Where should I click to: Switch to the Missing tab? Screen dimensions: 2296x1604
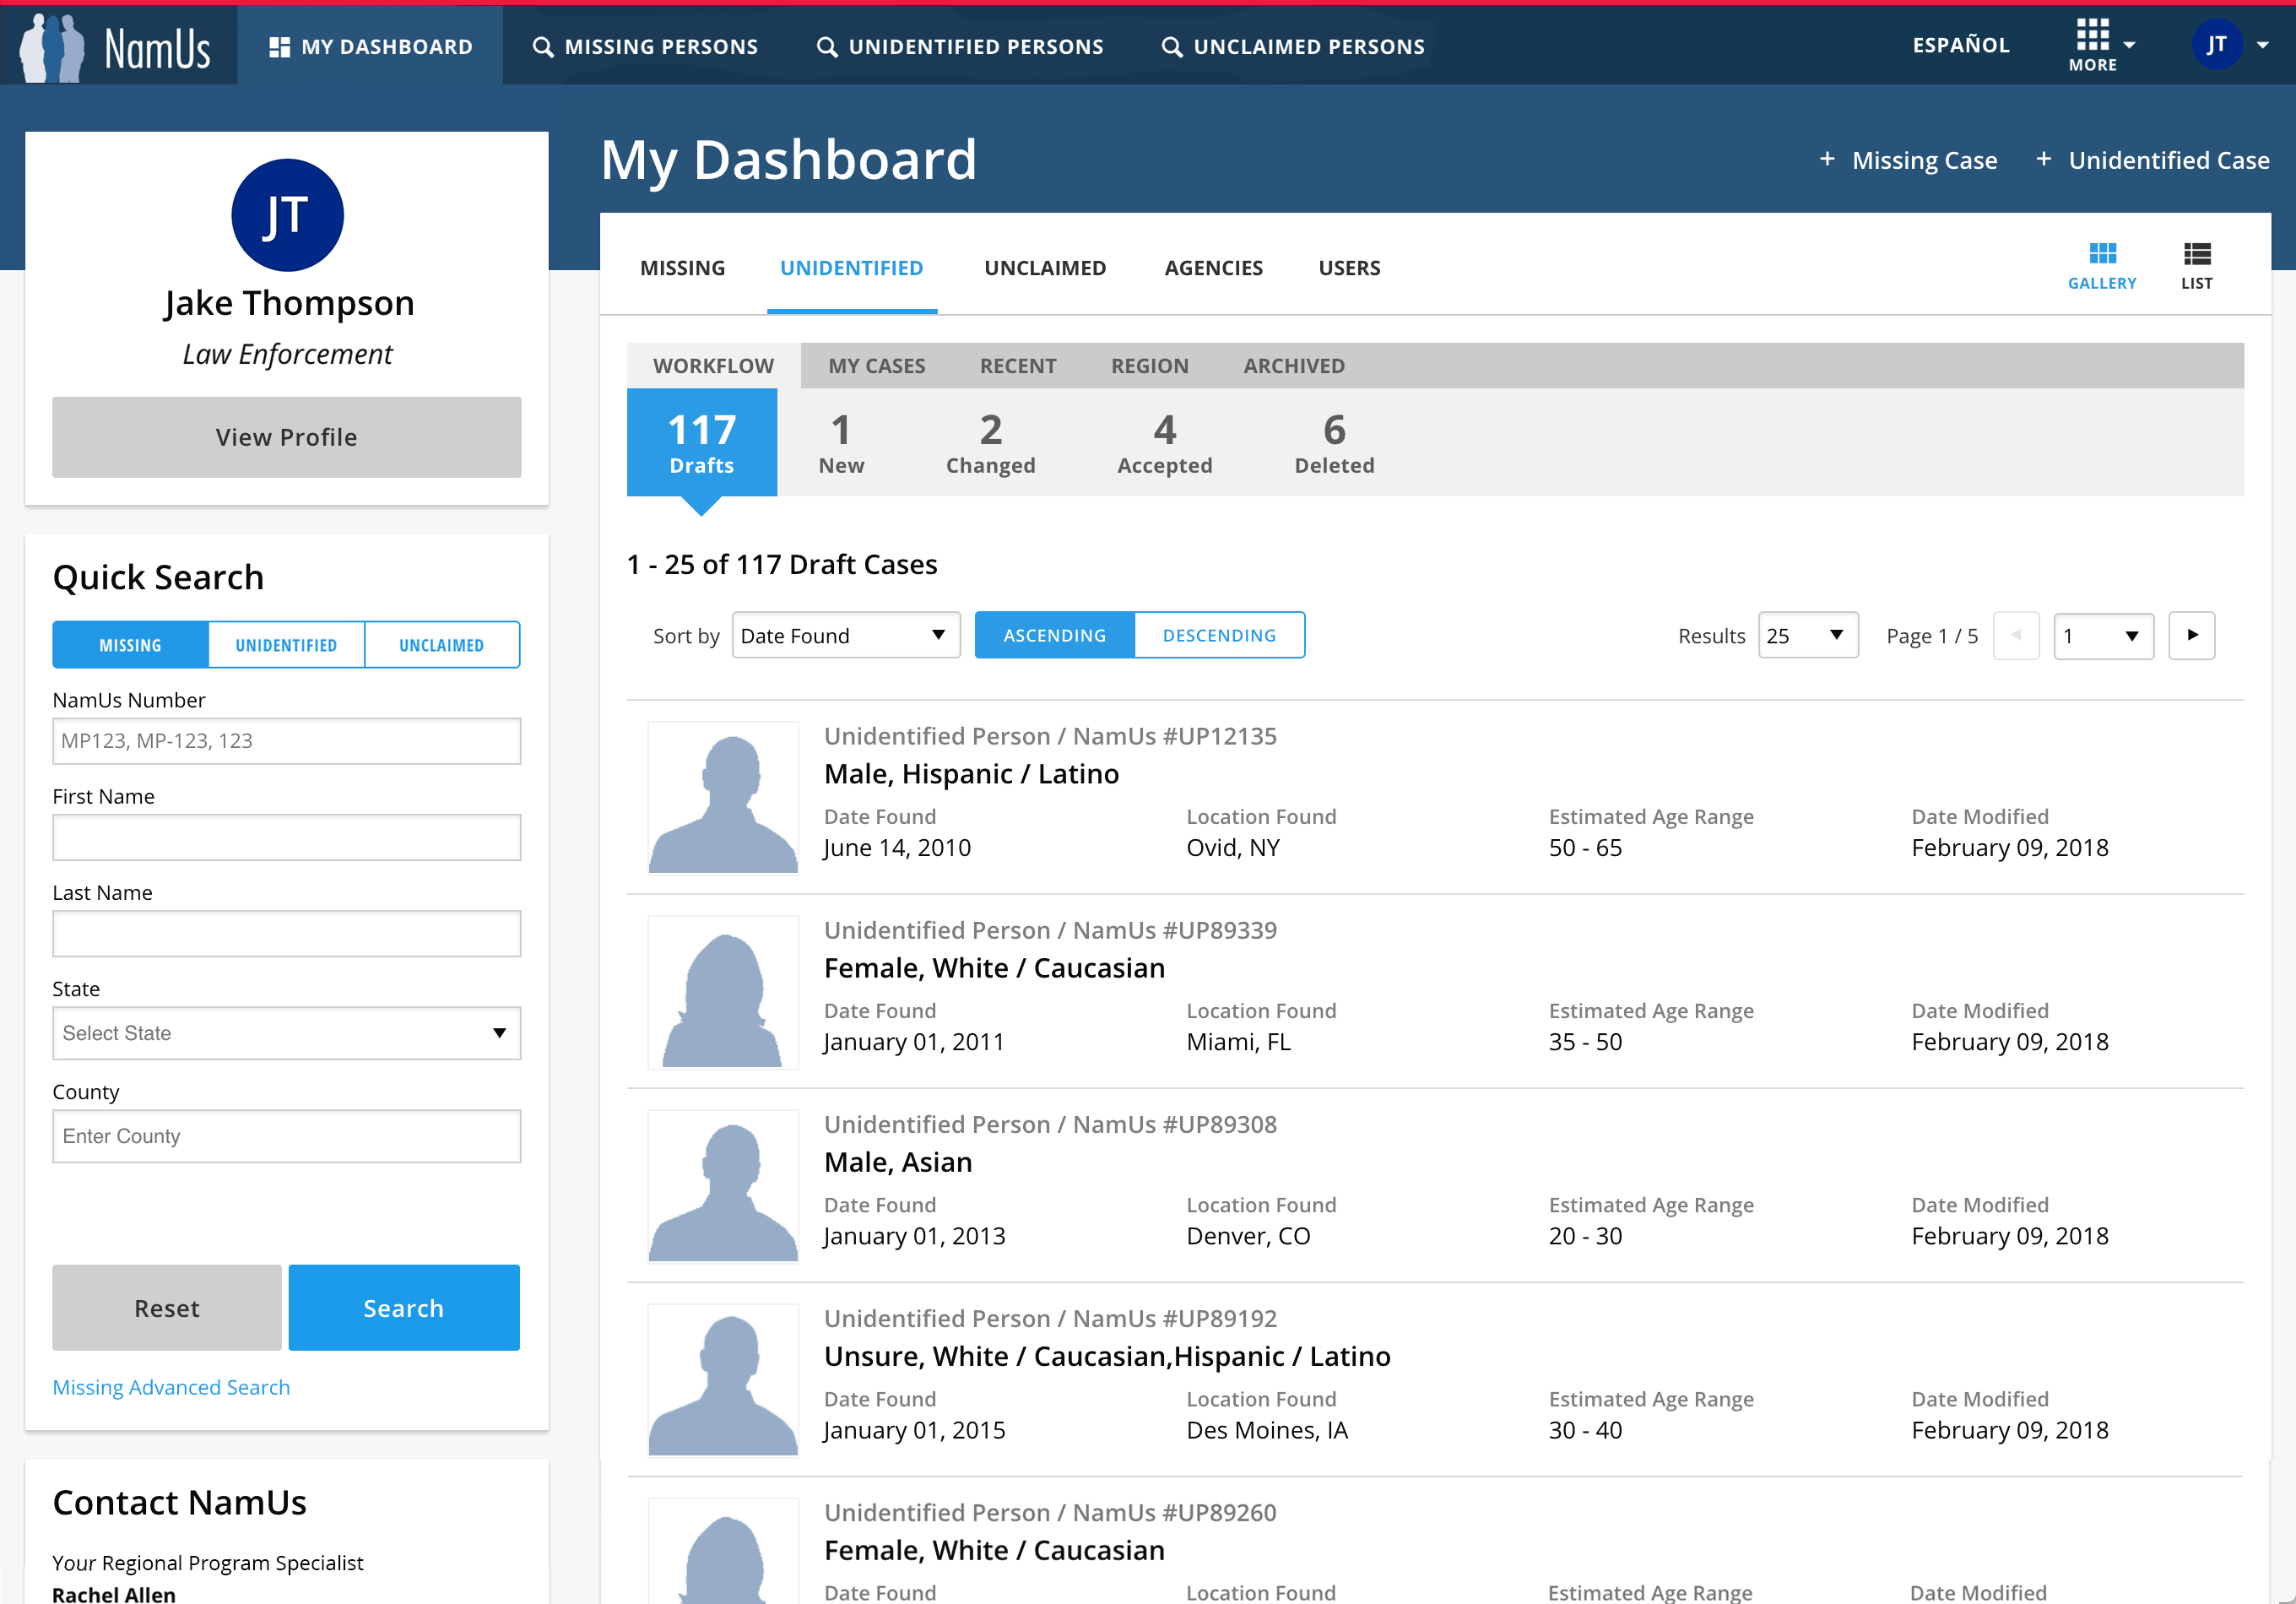(683, 268)
